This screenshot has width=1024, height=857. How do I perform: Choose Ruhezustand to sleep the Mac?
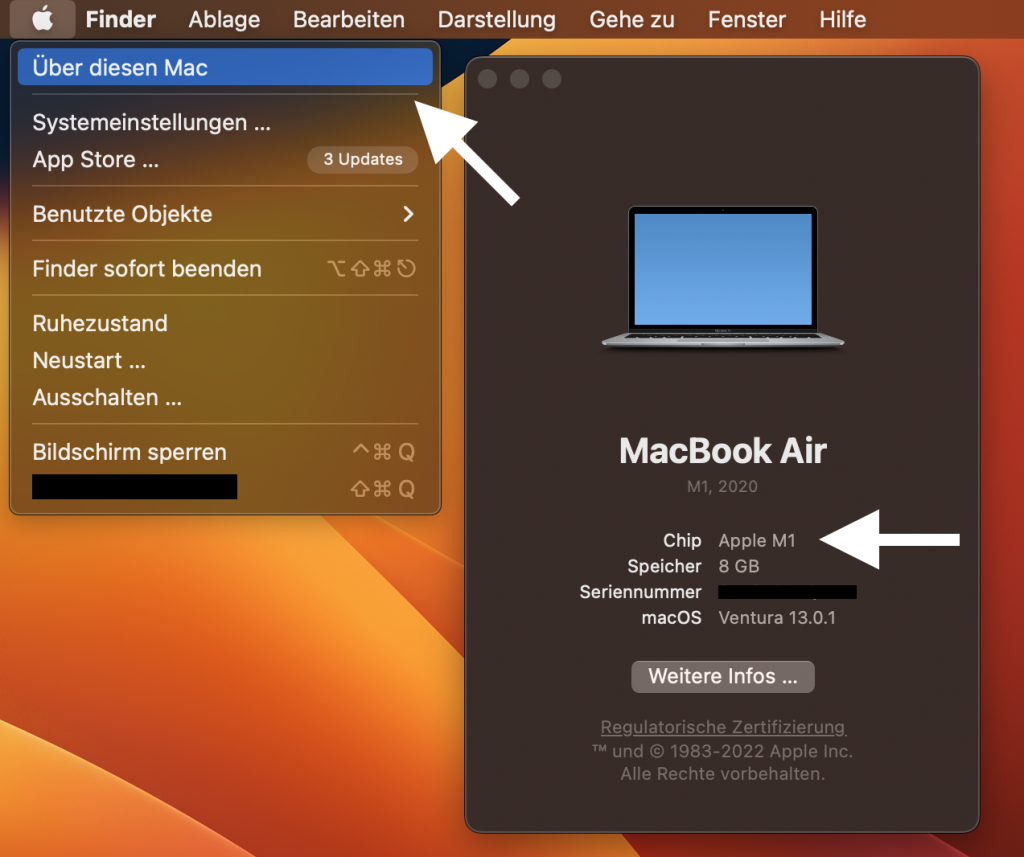[225, 323]
